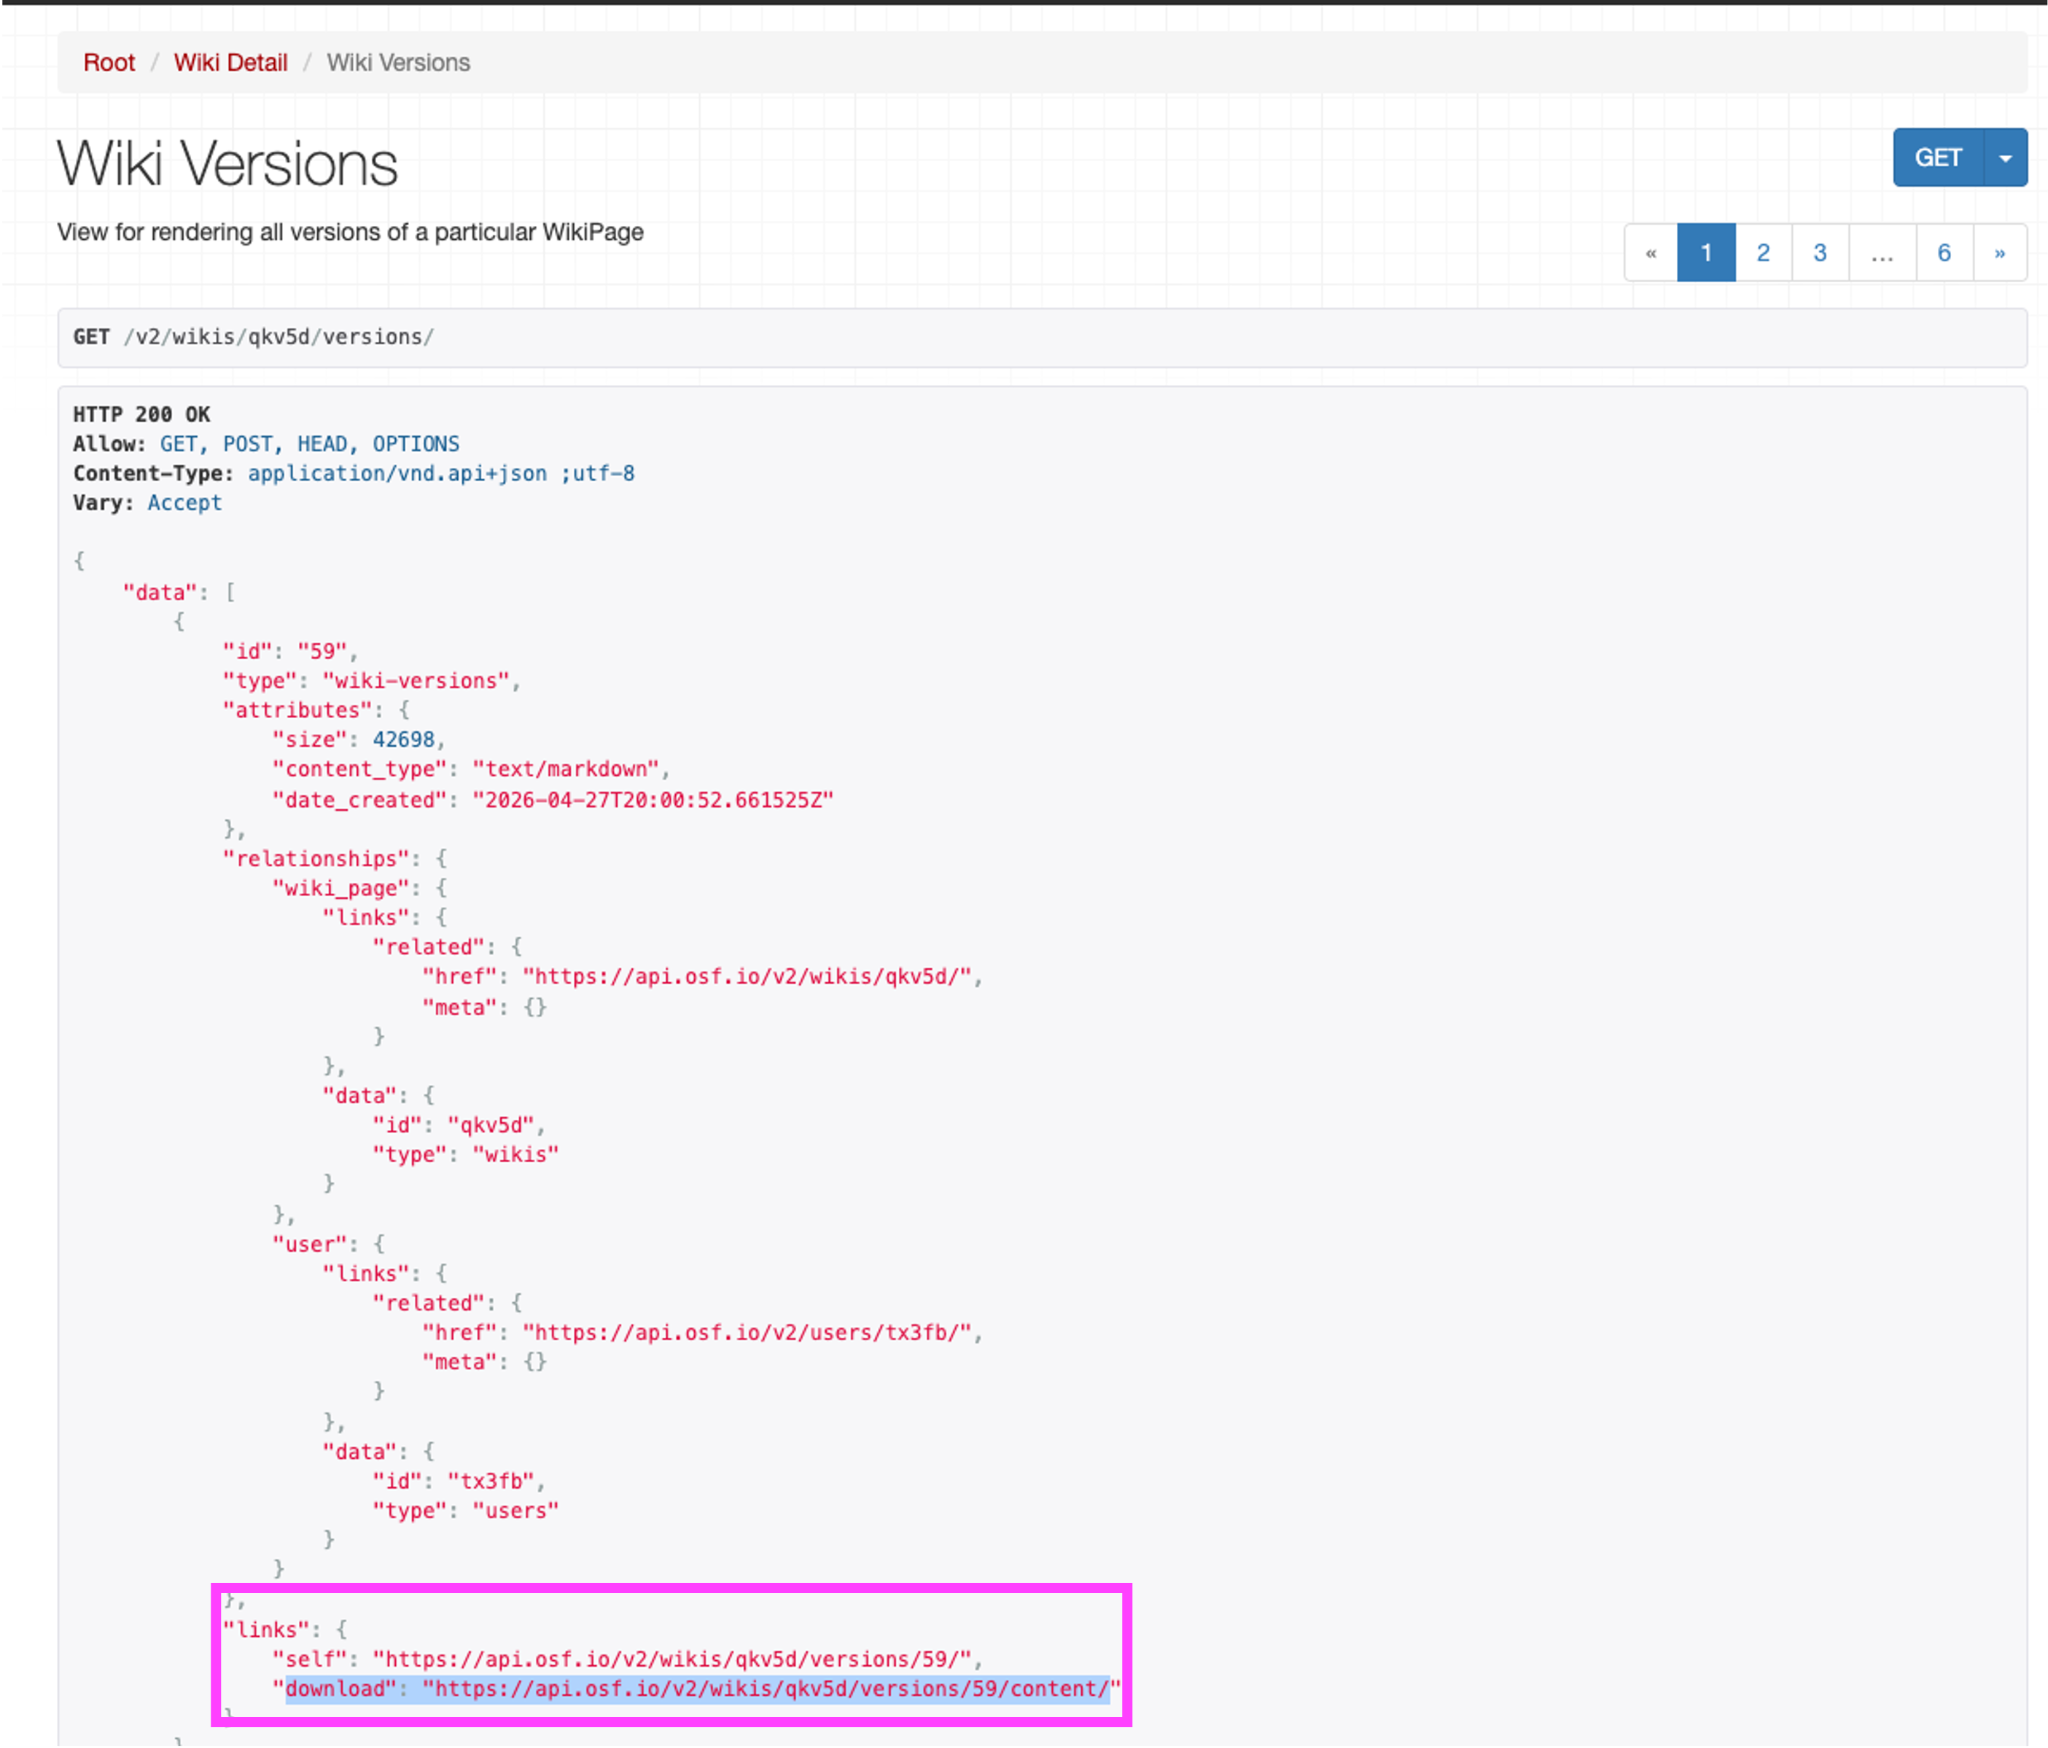This screenshot has height=1748, width=2048.
Task: Click the date_created timestamp value
Action: click(653, 800)
